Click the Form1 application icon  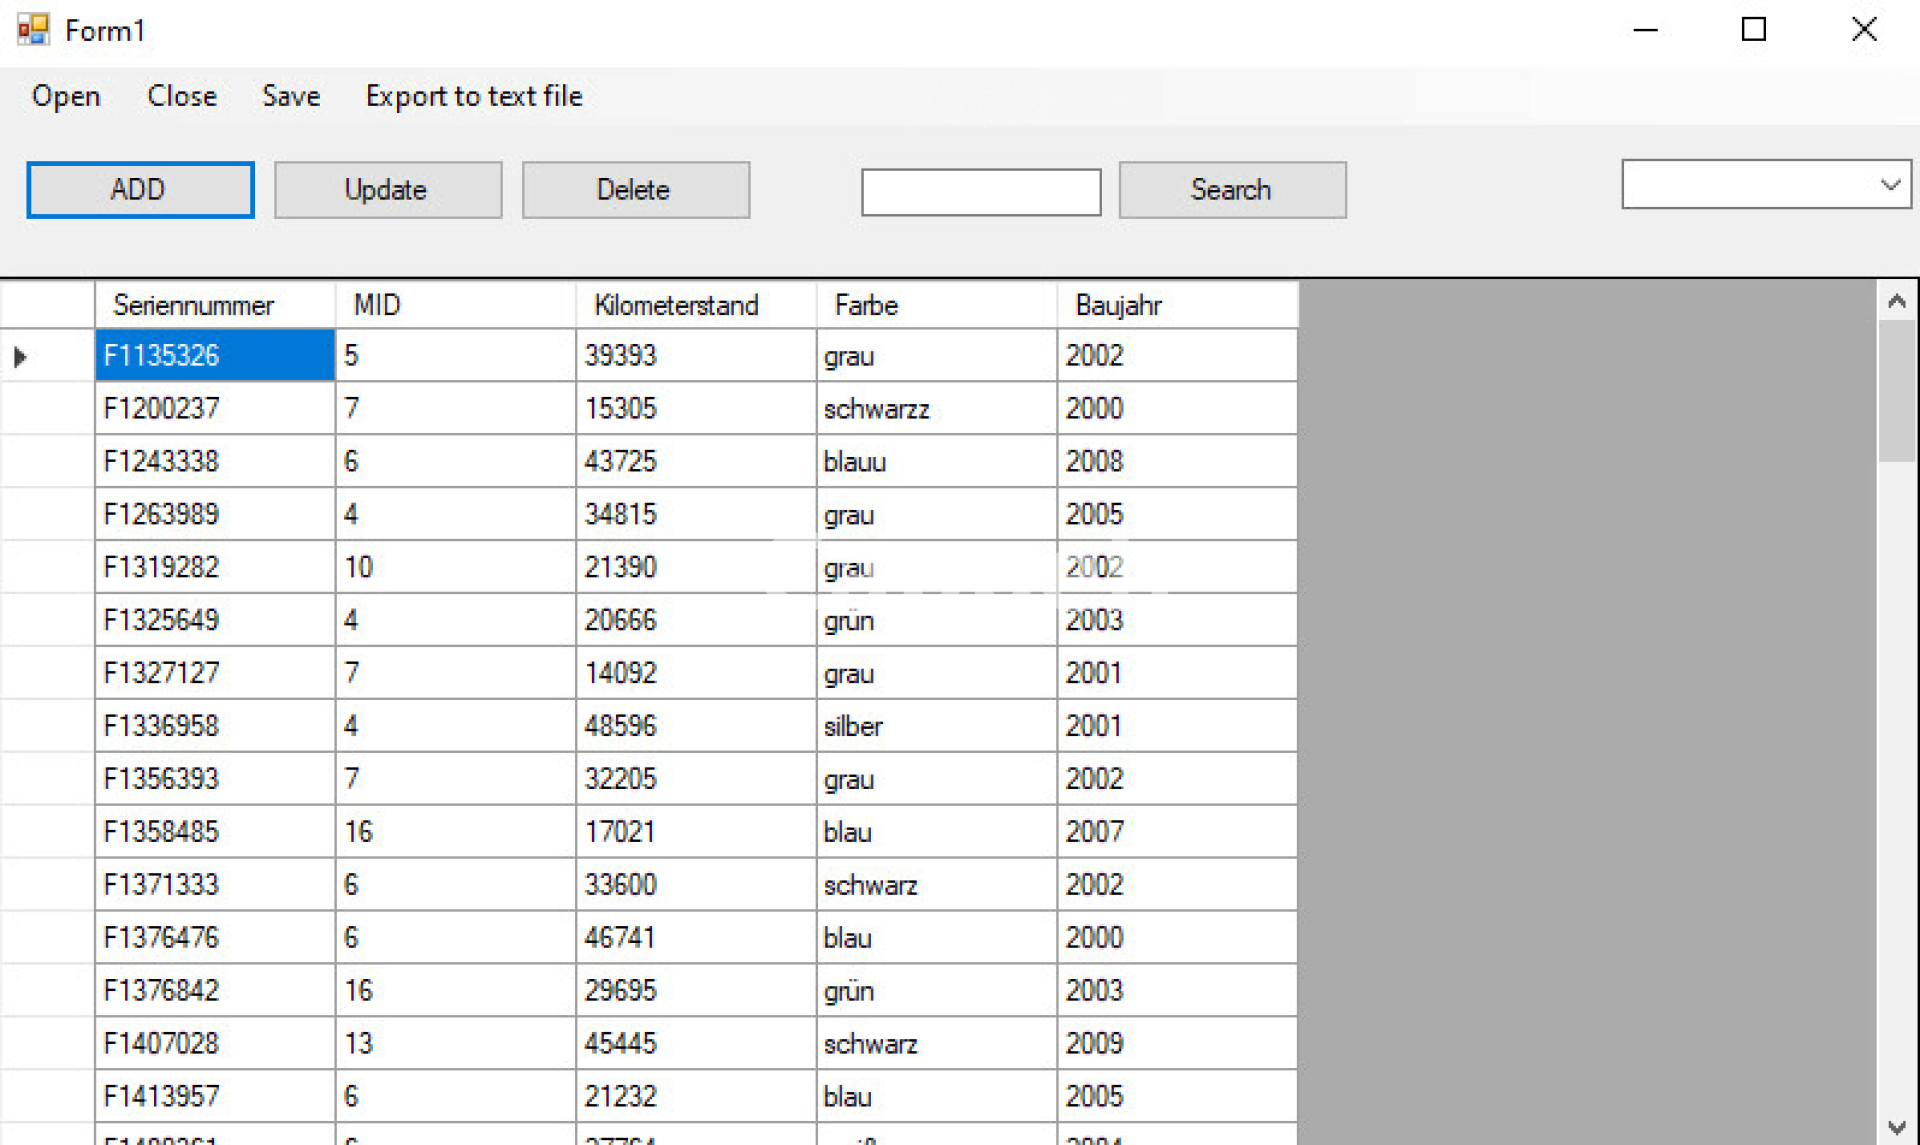pos(33,30)
